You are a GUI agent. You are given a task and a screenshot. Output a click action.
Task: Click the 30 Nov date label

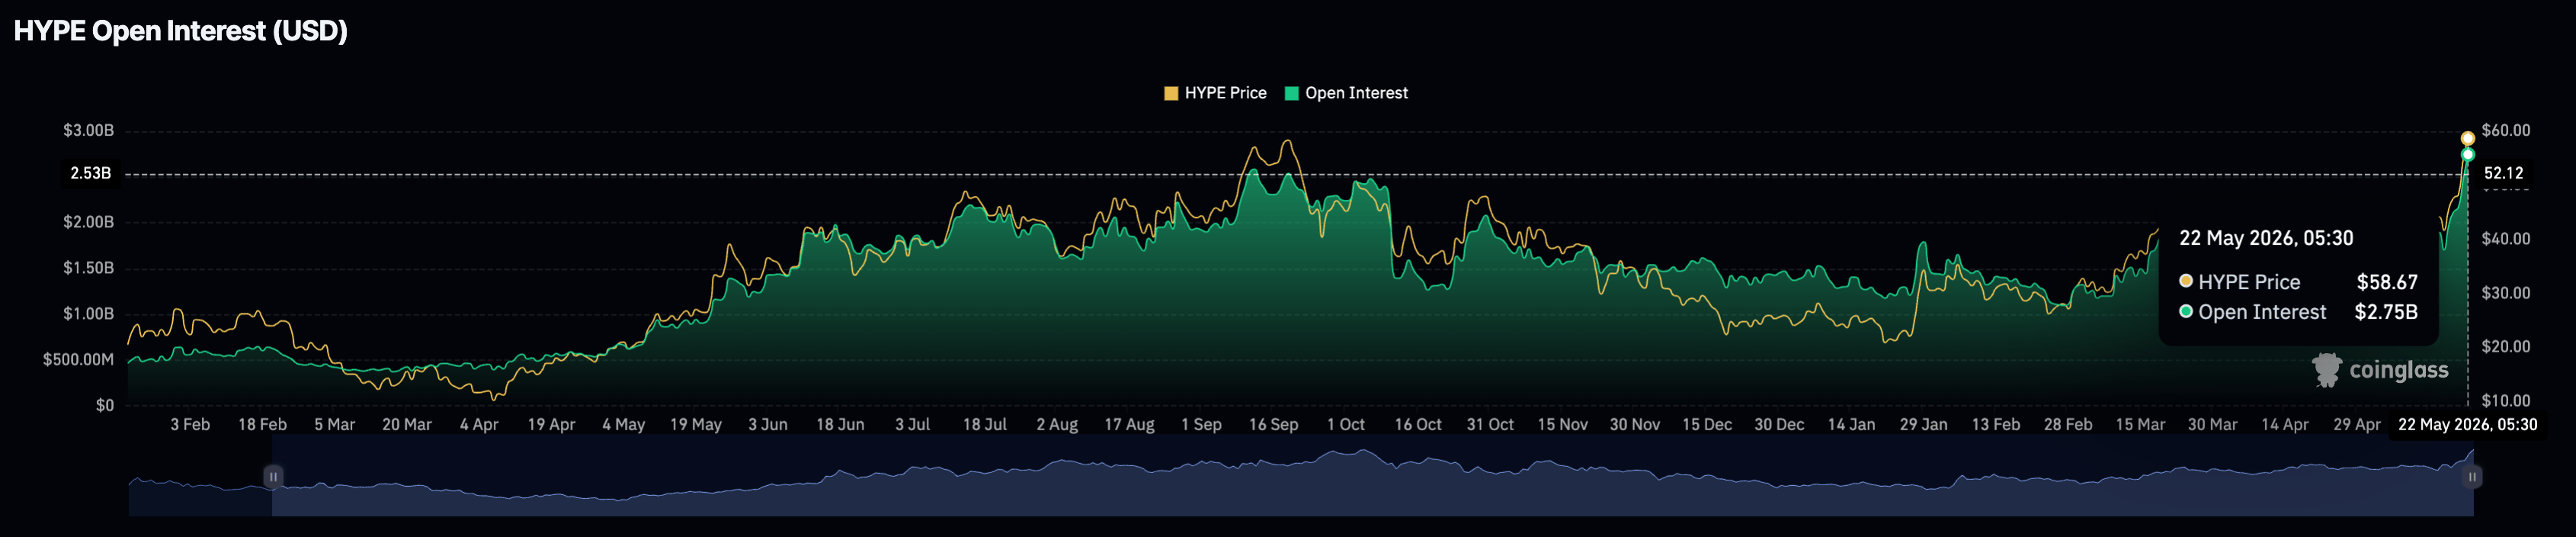1635,425
